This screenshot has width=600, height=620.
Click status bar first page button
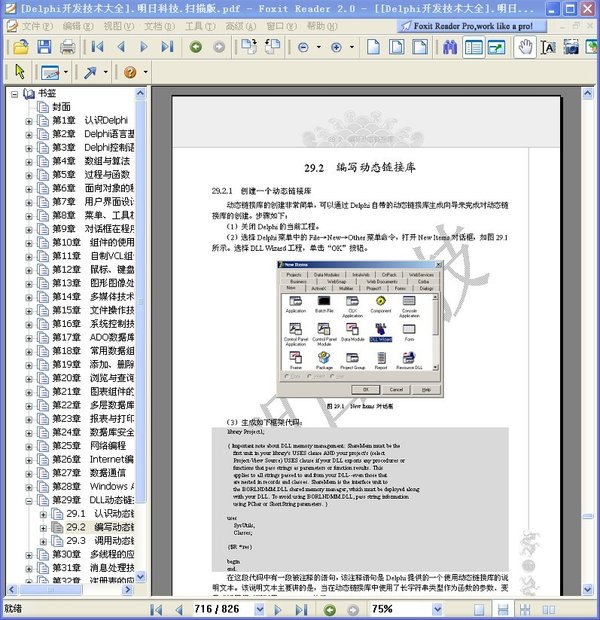pyautogui.click(x=156, y=609)
